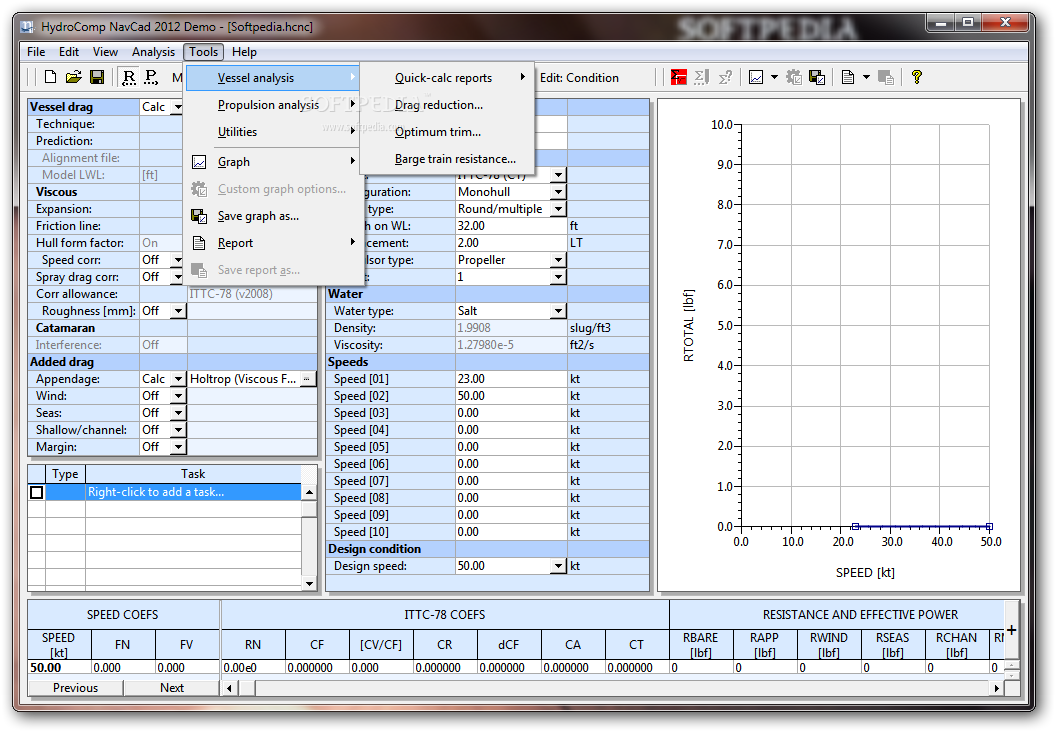
Task: Switch to Propulsion mode (P icon)
Action: 151,77
